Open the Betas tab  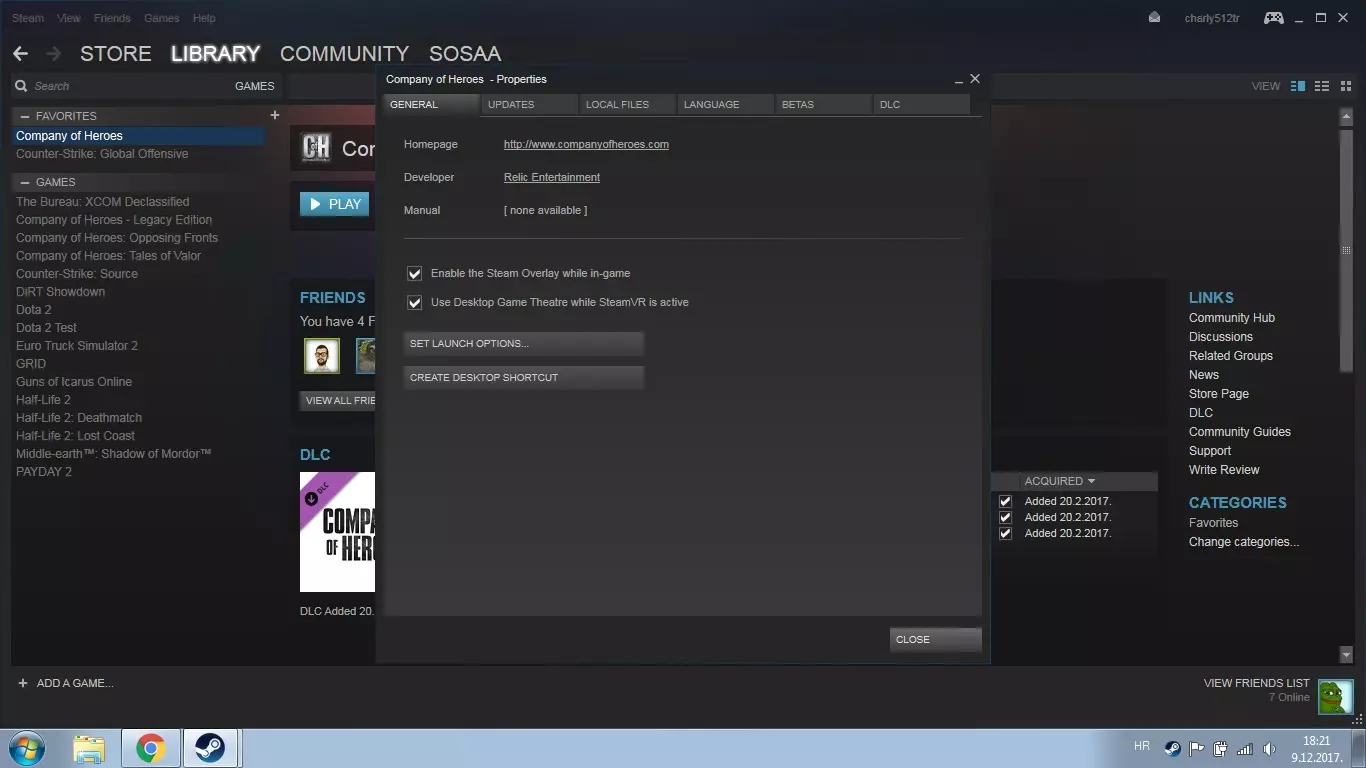pos(823,104)
